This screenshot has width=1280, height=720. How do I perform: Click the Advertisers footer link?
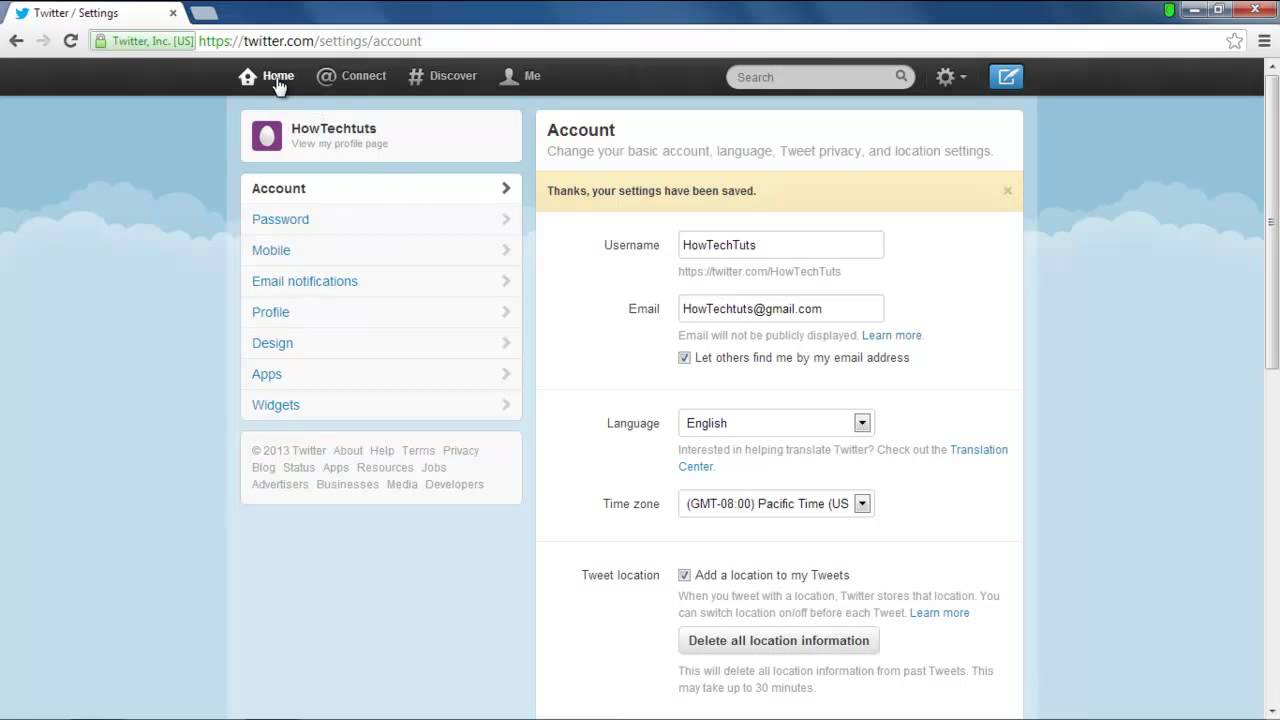[280, 485]
